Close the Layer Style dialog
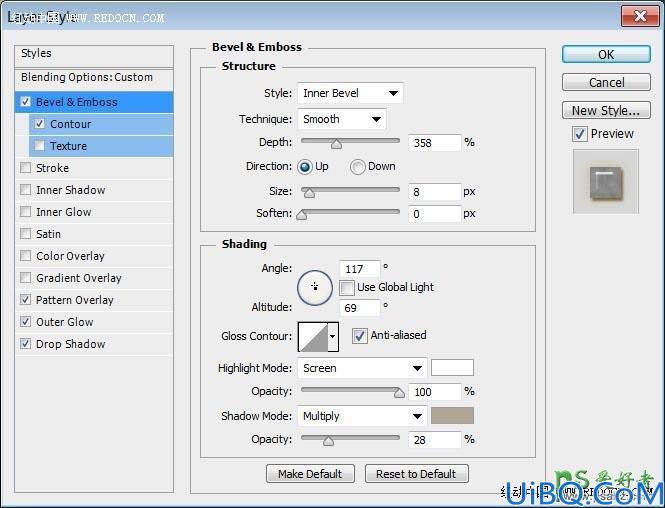 640,17
